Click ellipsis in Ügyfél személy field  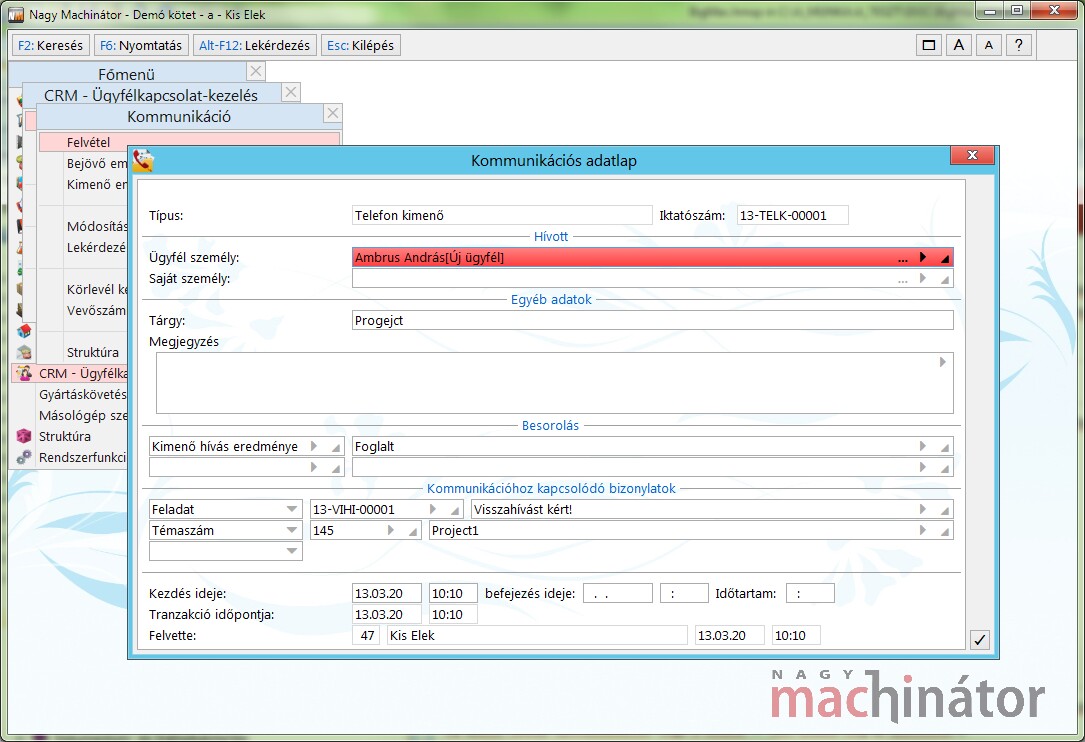click(902, 258)
